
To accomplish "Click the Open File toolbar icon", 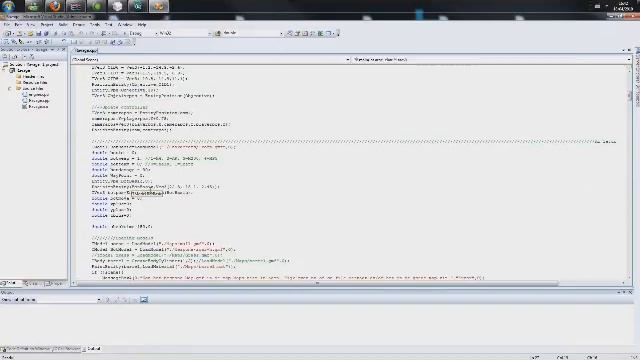I will click(x=30, y=33).
